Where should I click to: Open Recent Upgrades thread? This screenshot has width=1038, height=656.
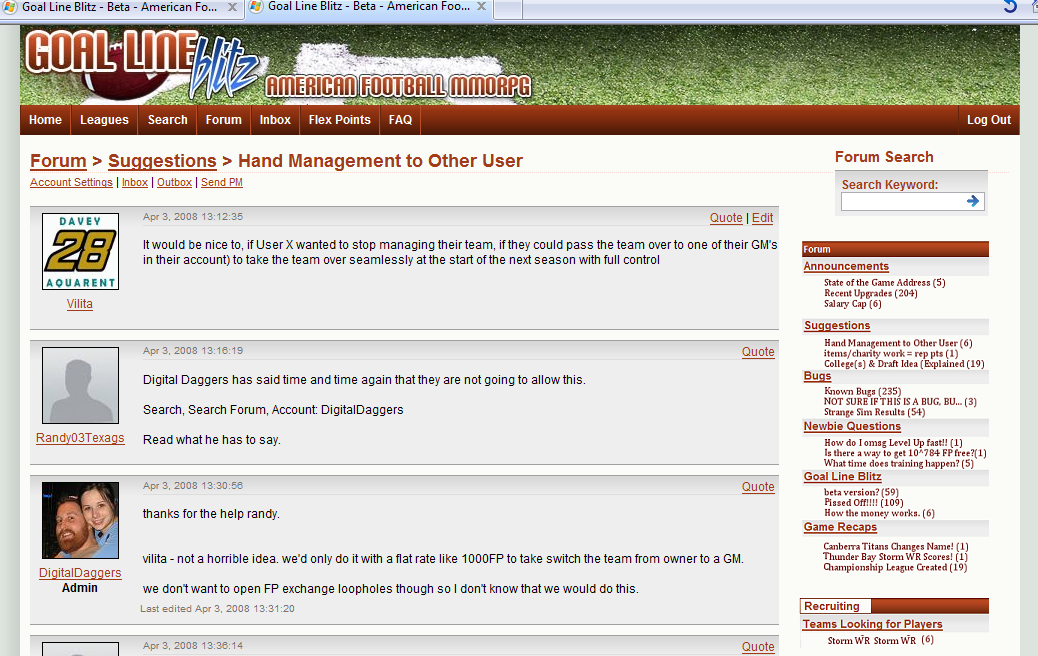(871, 293)
